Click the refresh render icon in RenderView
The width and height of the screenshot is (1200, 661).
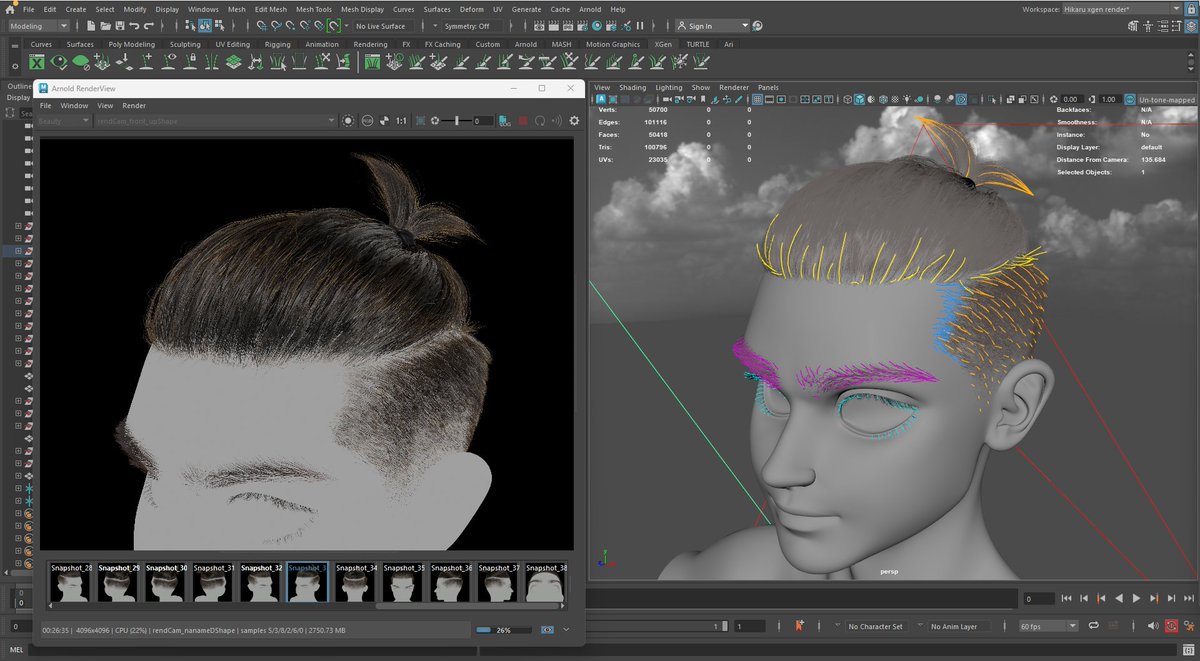click(540, 121)
